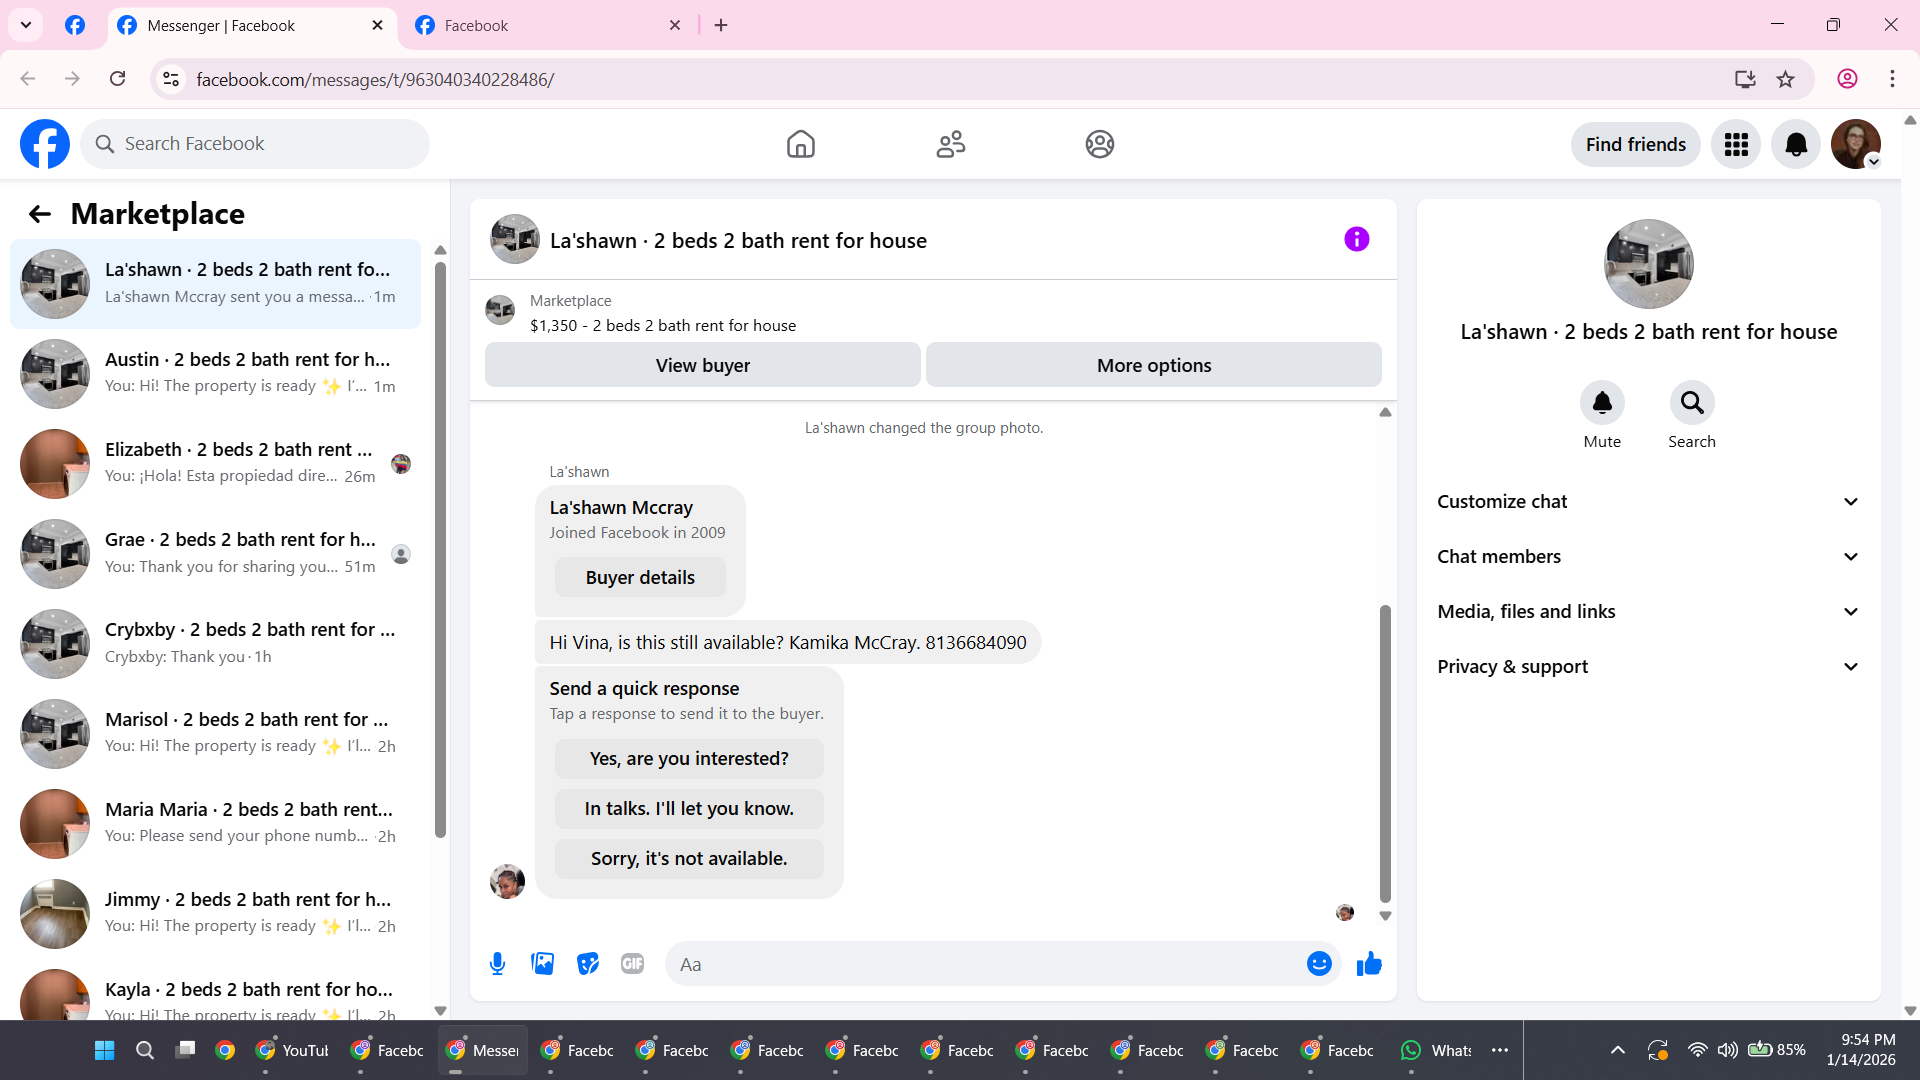
Task: Open Facebook notifications bell
Action: [x=1795, y=145]
